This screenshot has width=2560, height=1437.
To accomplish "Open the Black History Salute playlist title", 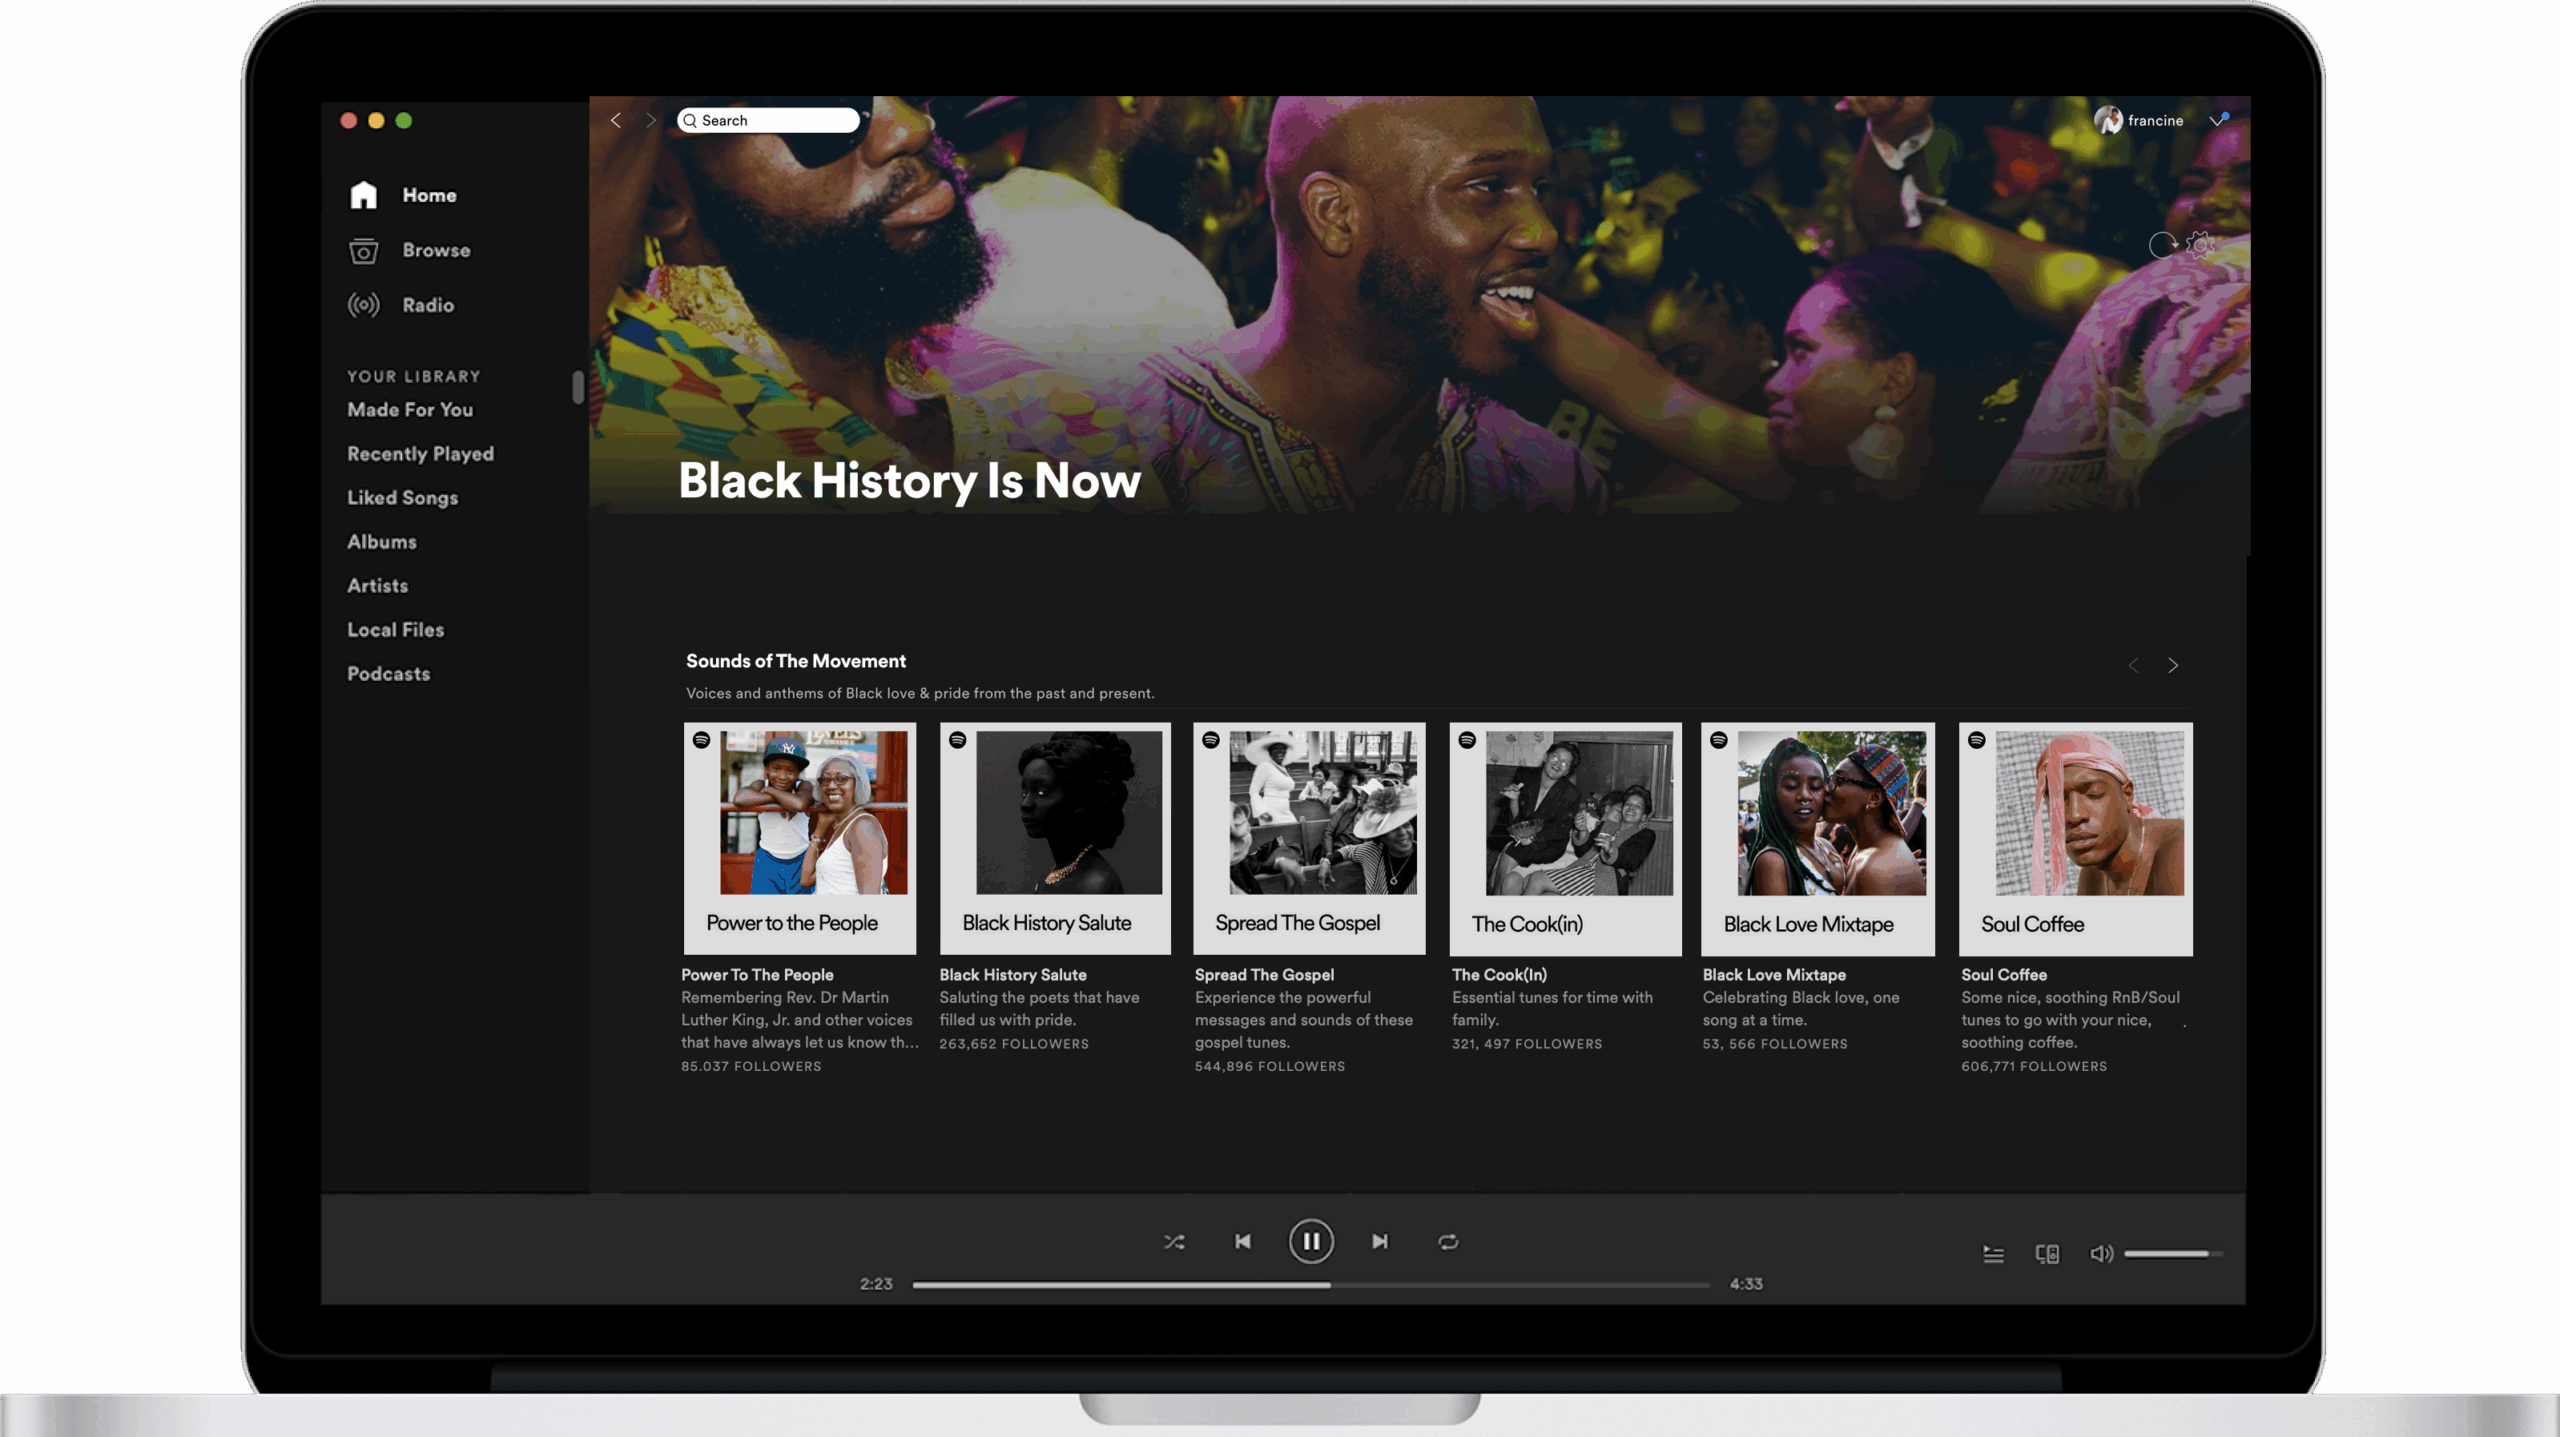I will click(x=1012, y=975).
